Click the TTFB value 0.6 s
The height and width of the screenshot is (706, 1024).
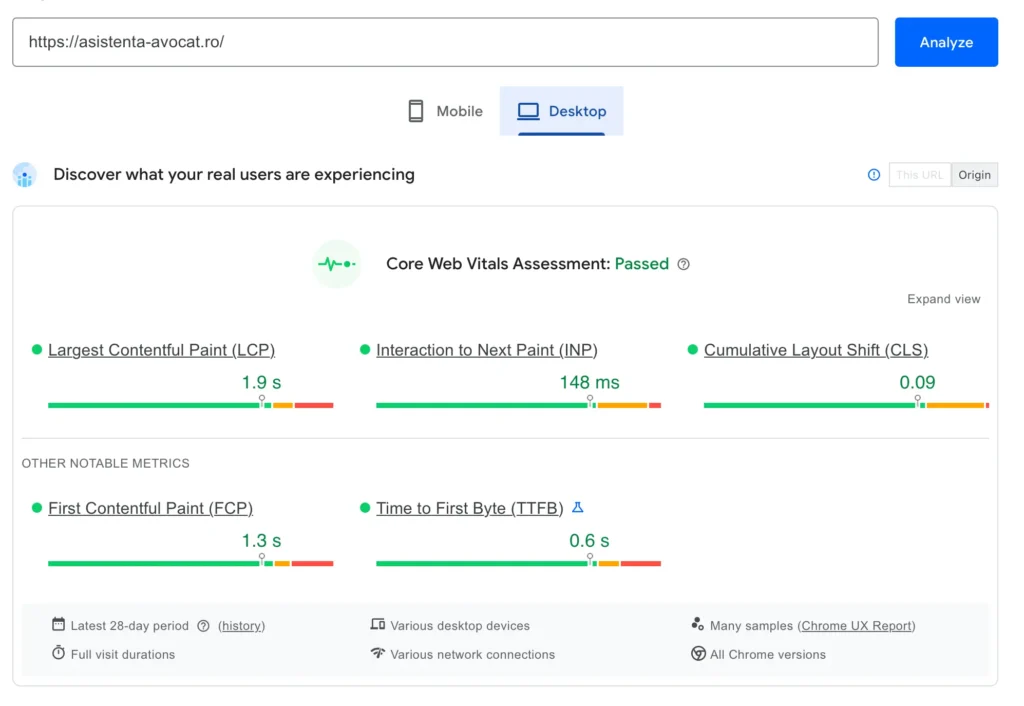[x=589, y=541]
